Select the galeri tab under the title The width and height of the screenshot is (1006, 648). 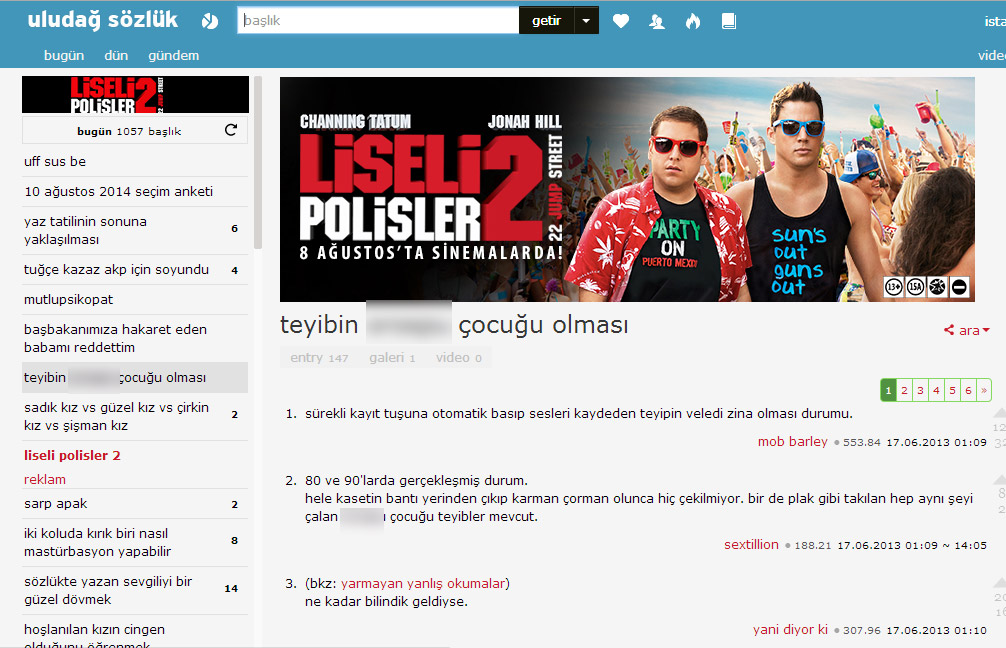click(x=391, y=358)
